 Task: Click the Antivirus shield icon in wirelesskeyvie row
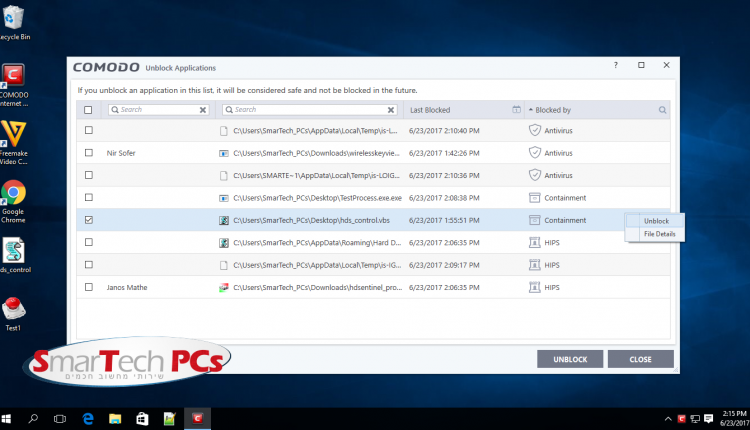click(535, 153)
